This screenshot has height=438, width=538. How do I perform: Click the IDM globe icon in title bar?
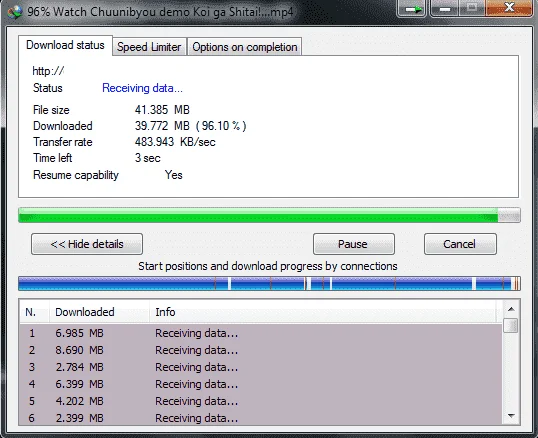[15, 12]
